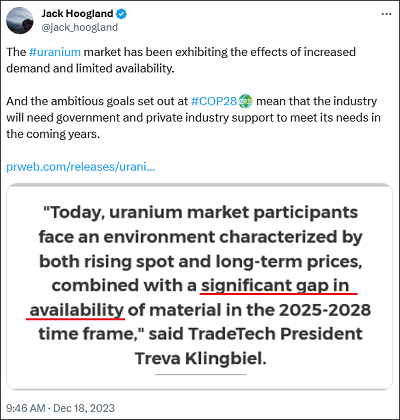Click the 'TradeTech President' text in image

click(275, 334)
